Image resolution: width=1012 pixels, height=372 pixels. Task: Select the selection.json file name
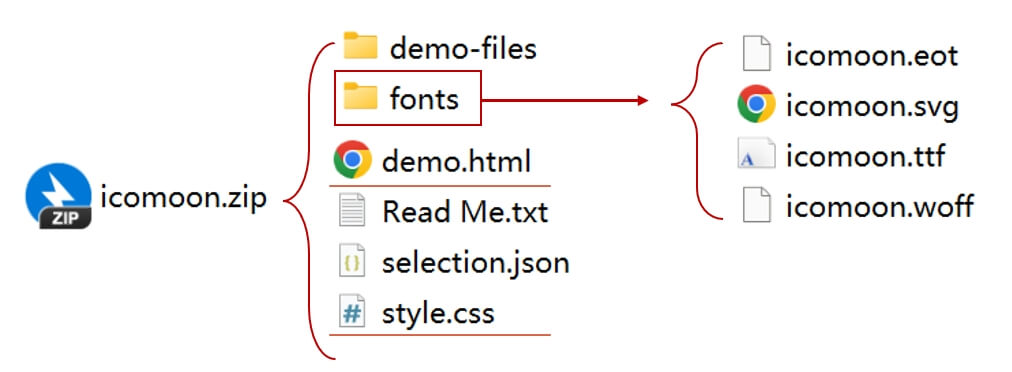[x=476, y=263]
